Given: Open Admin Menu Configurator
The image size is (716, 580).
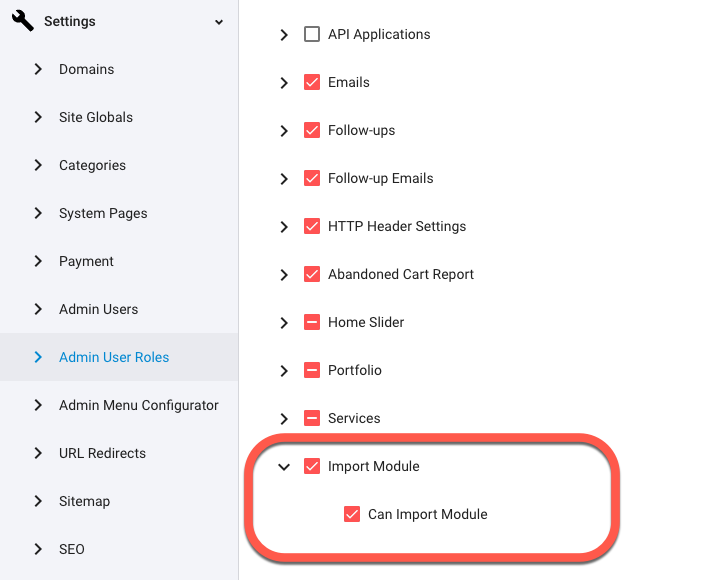Looking at the screenshot, I should [139, 405].
